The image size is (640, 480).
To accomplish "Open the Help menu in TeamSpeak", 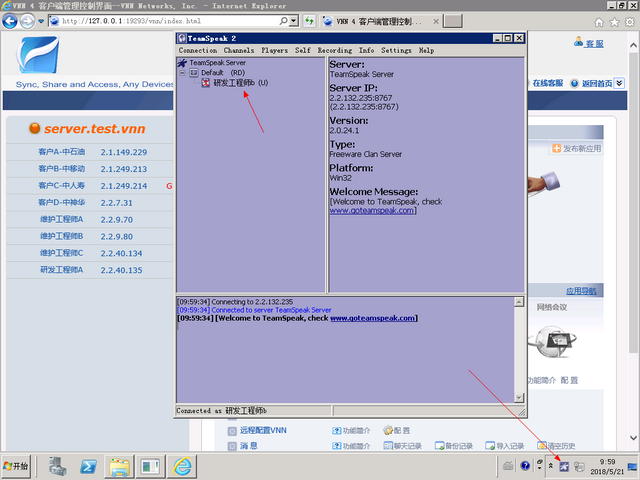I will (427, 50).
